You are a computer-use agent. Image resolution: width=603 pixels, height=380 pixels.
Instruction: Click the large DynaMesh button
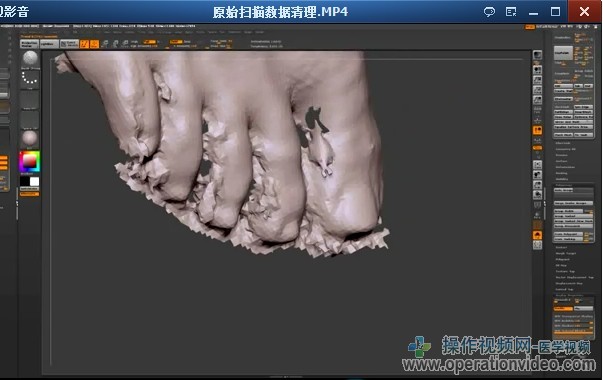pyautogui.click(x=563, y=53)
